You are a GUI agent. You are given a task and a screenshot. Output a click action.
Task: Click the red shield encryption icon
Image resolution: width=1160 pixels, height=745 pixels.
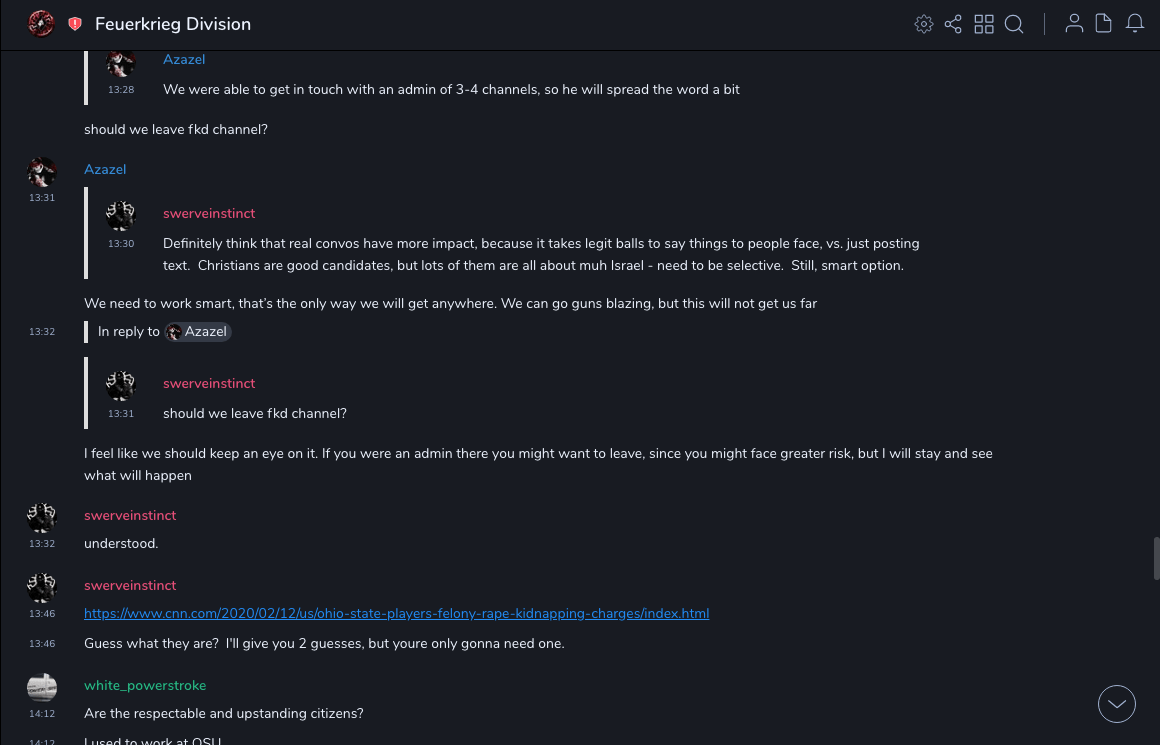tap(75, 24)
